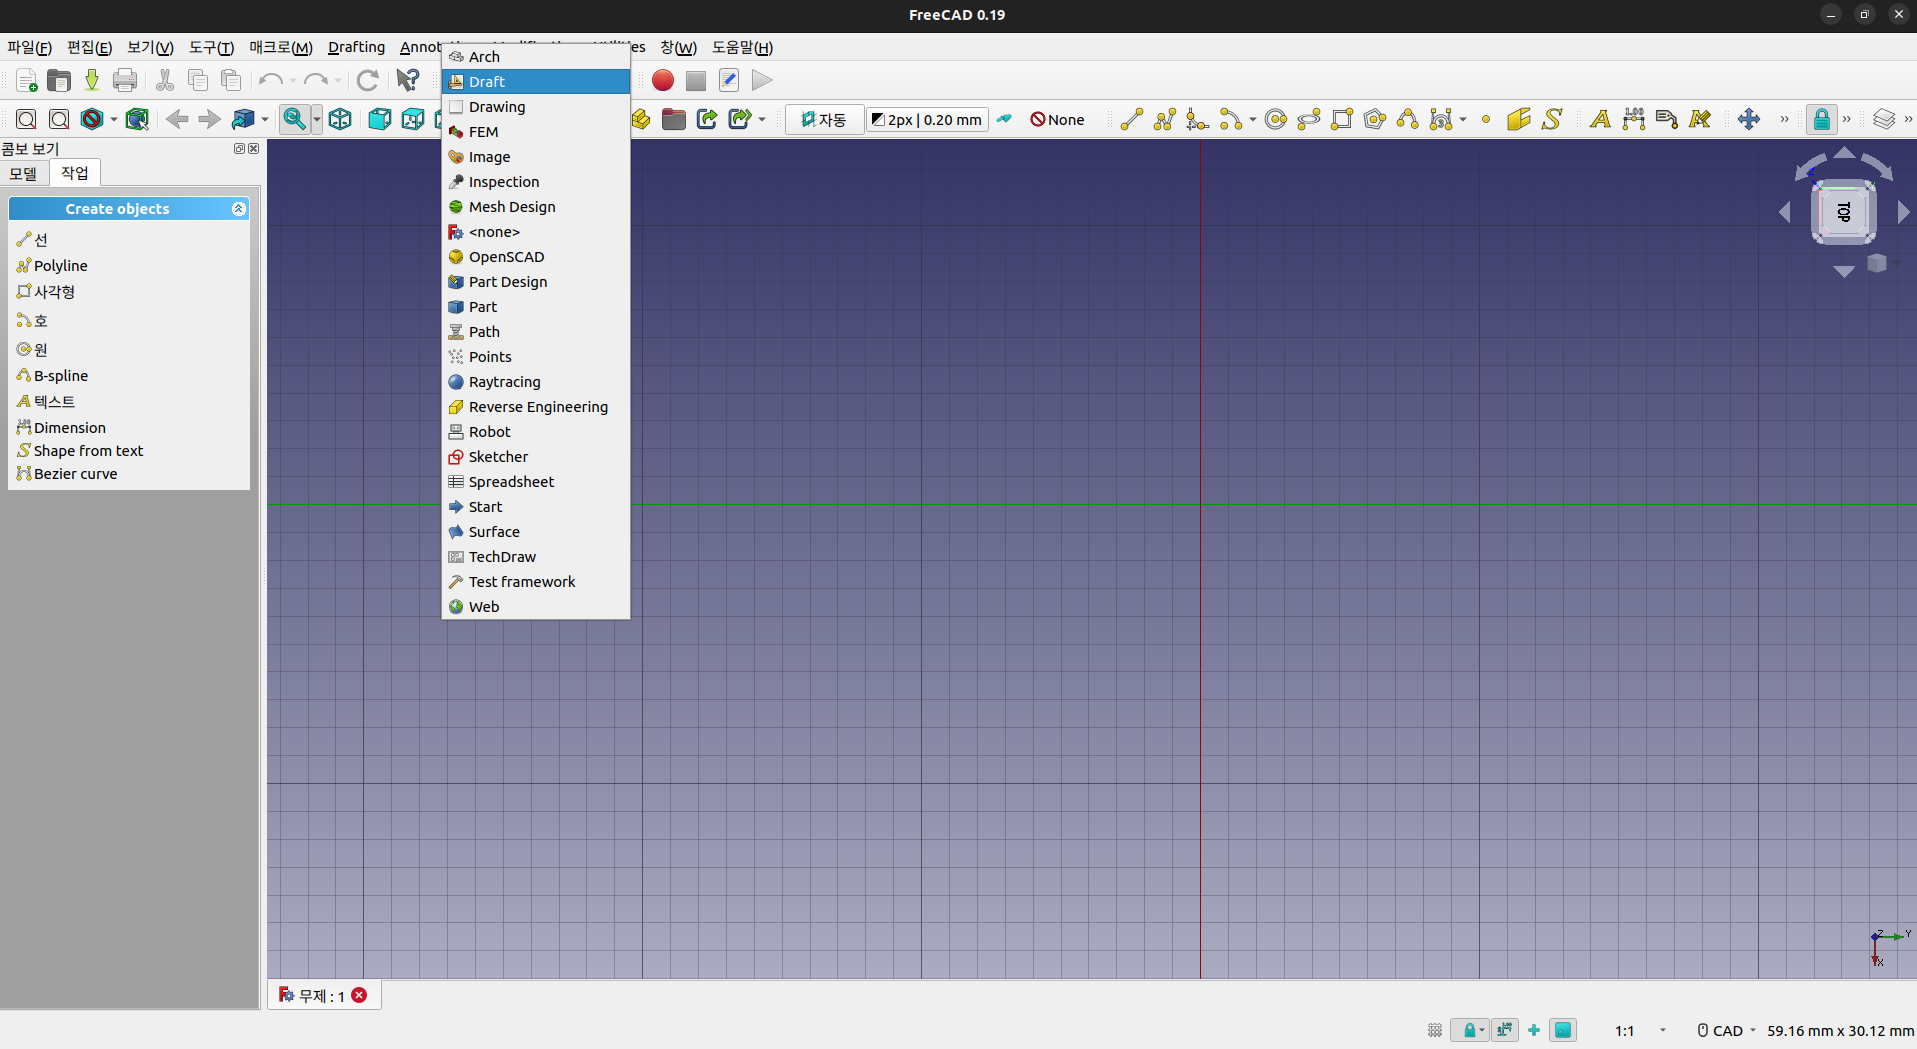This screenshot has width=1917, height=1049.
Task: Open CAD navigation style dropdown
Action: 1727,1031
